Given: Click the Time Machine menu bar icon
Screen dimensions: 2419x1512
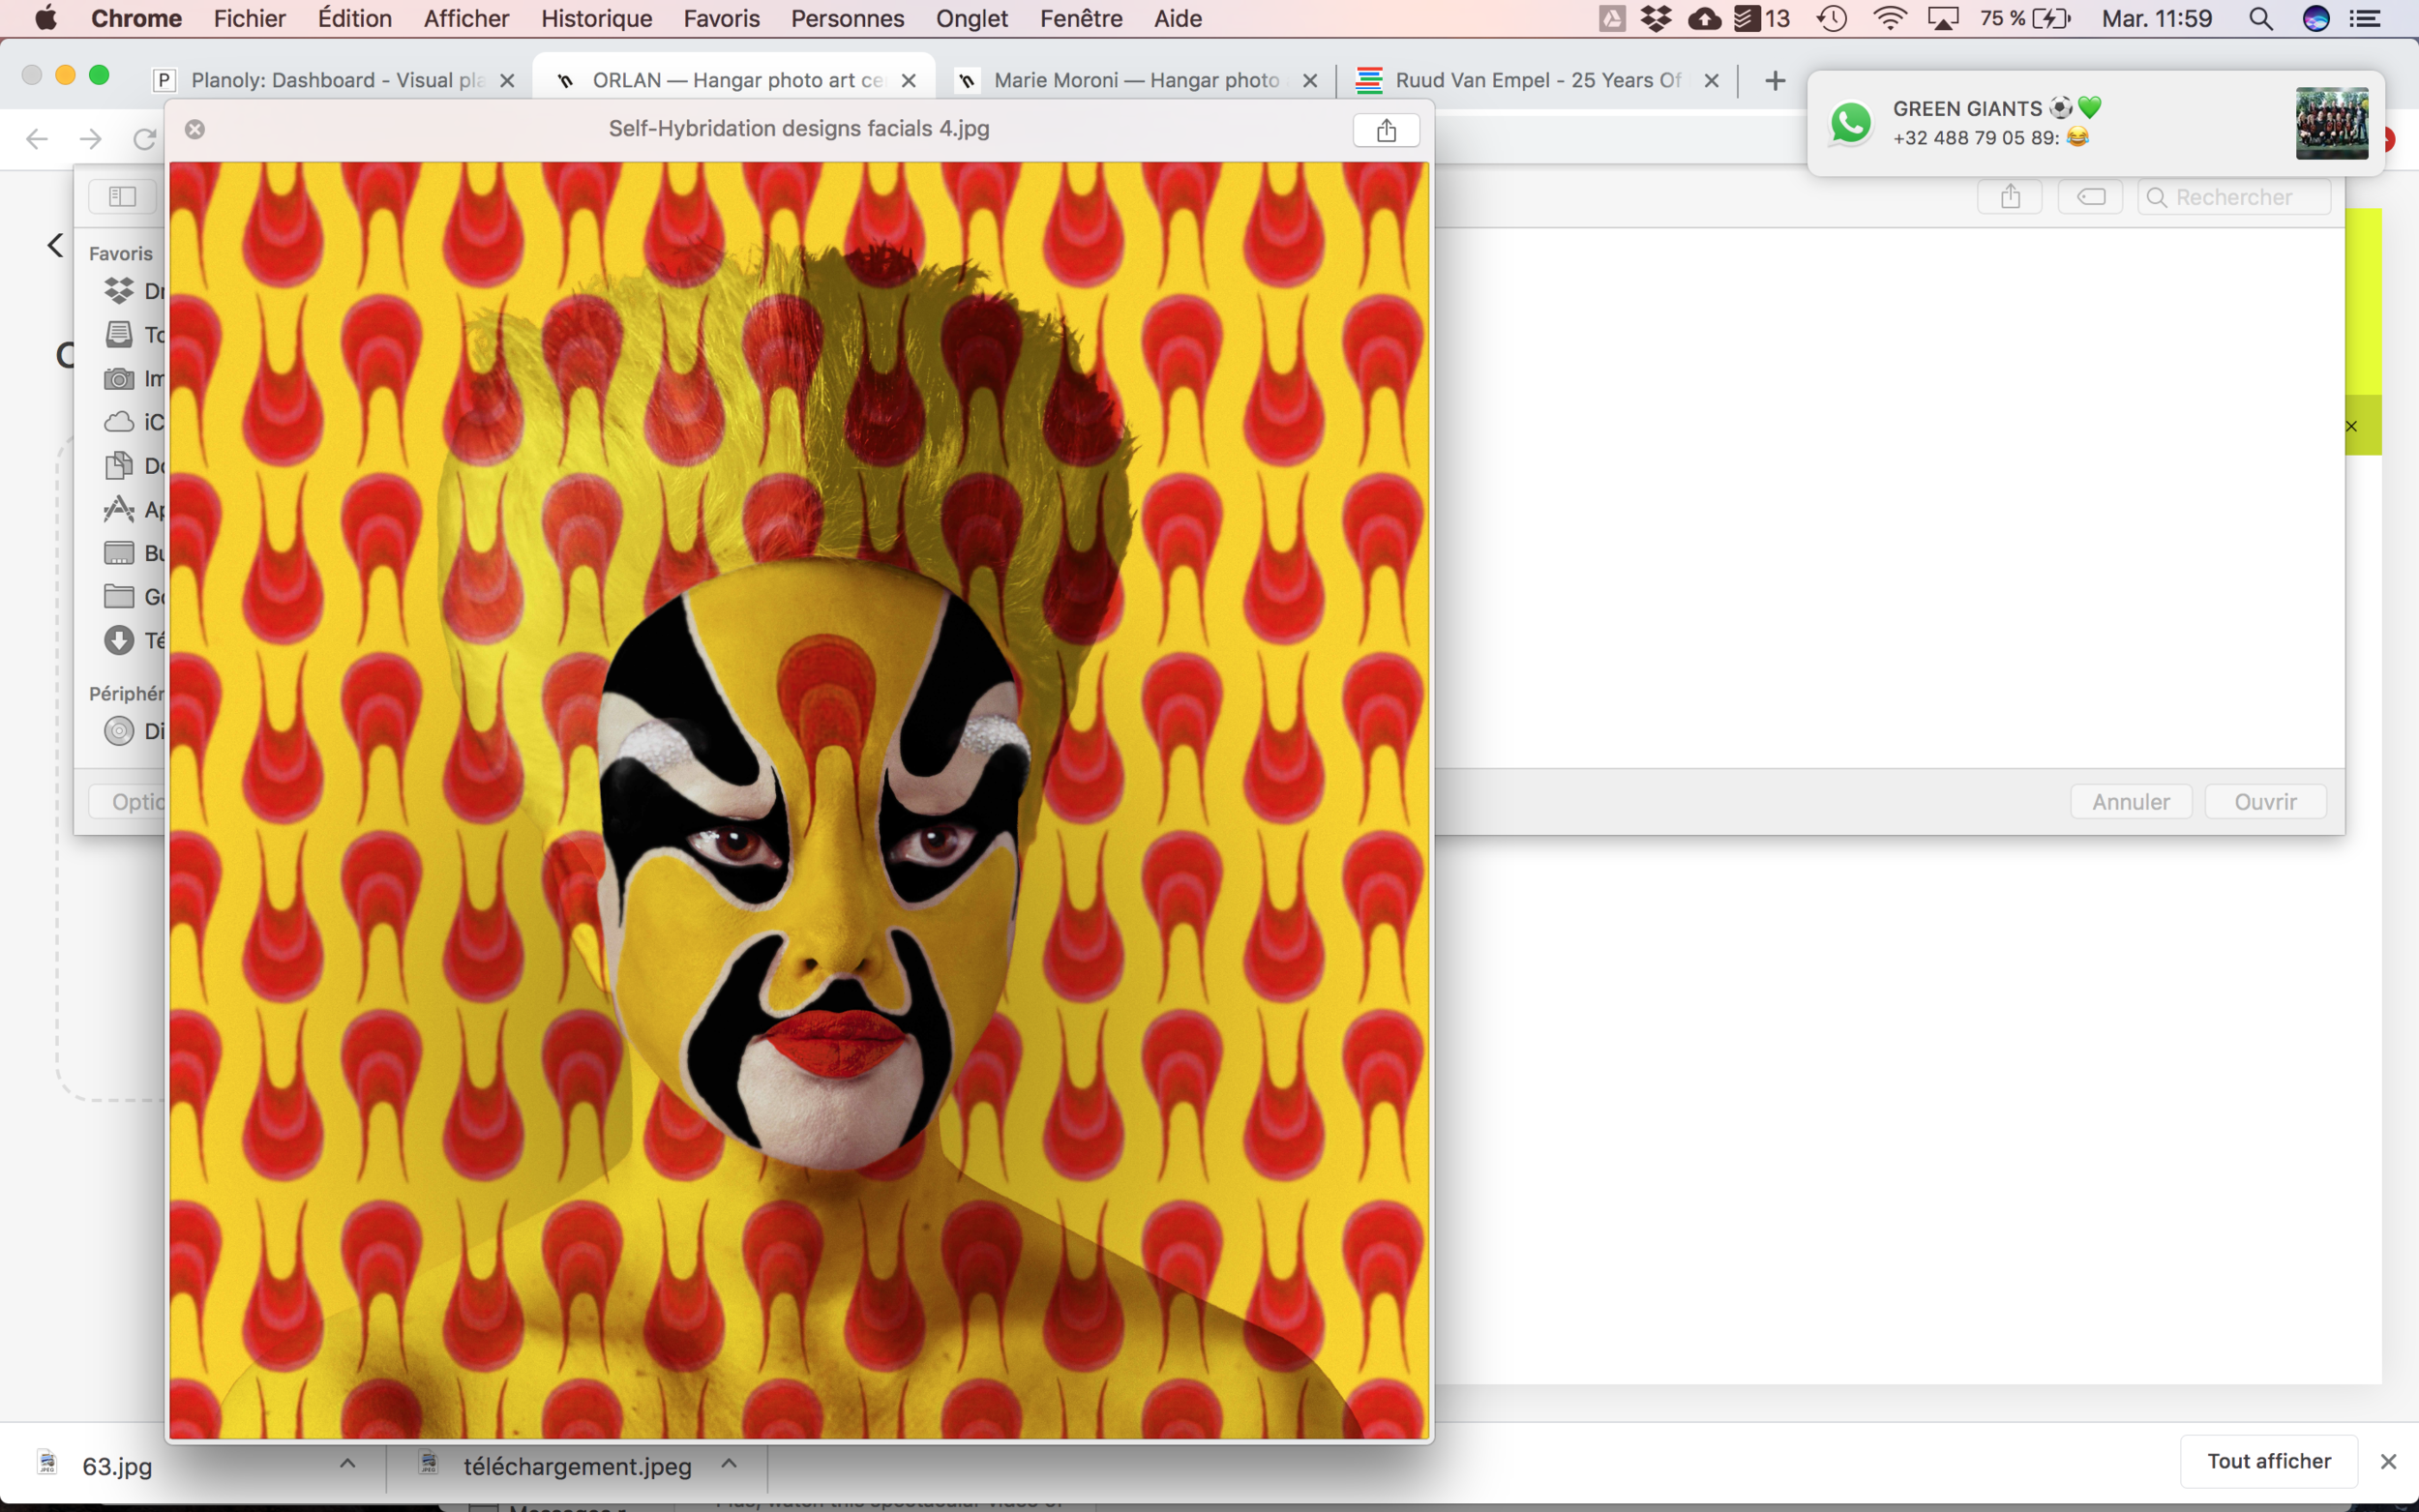Looking at the screenshot, I should click(x=1831, y=19).
